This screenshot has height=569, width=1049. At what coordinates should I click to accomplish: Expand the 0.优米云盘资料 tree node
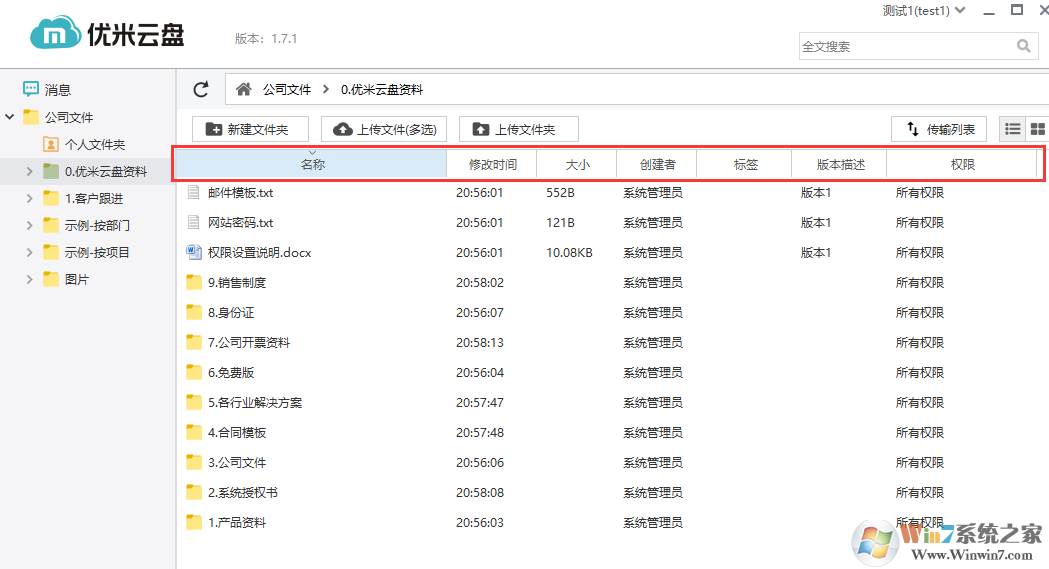click(29, 171)
